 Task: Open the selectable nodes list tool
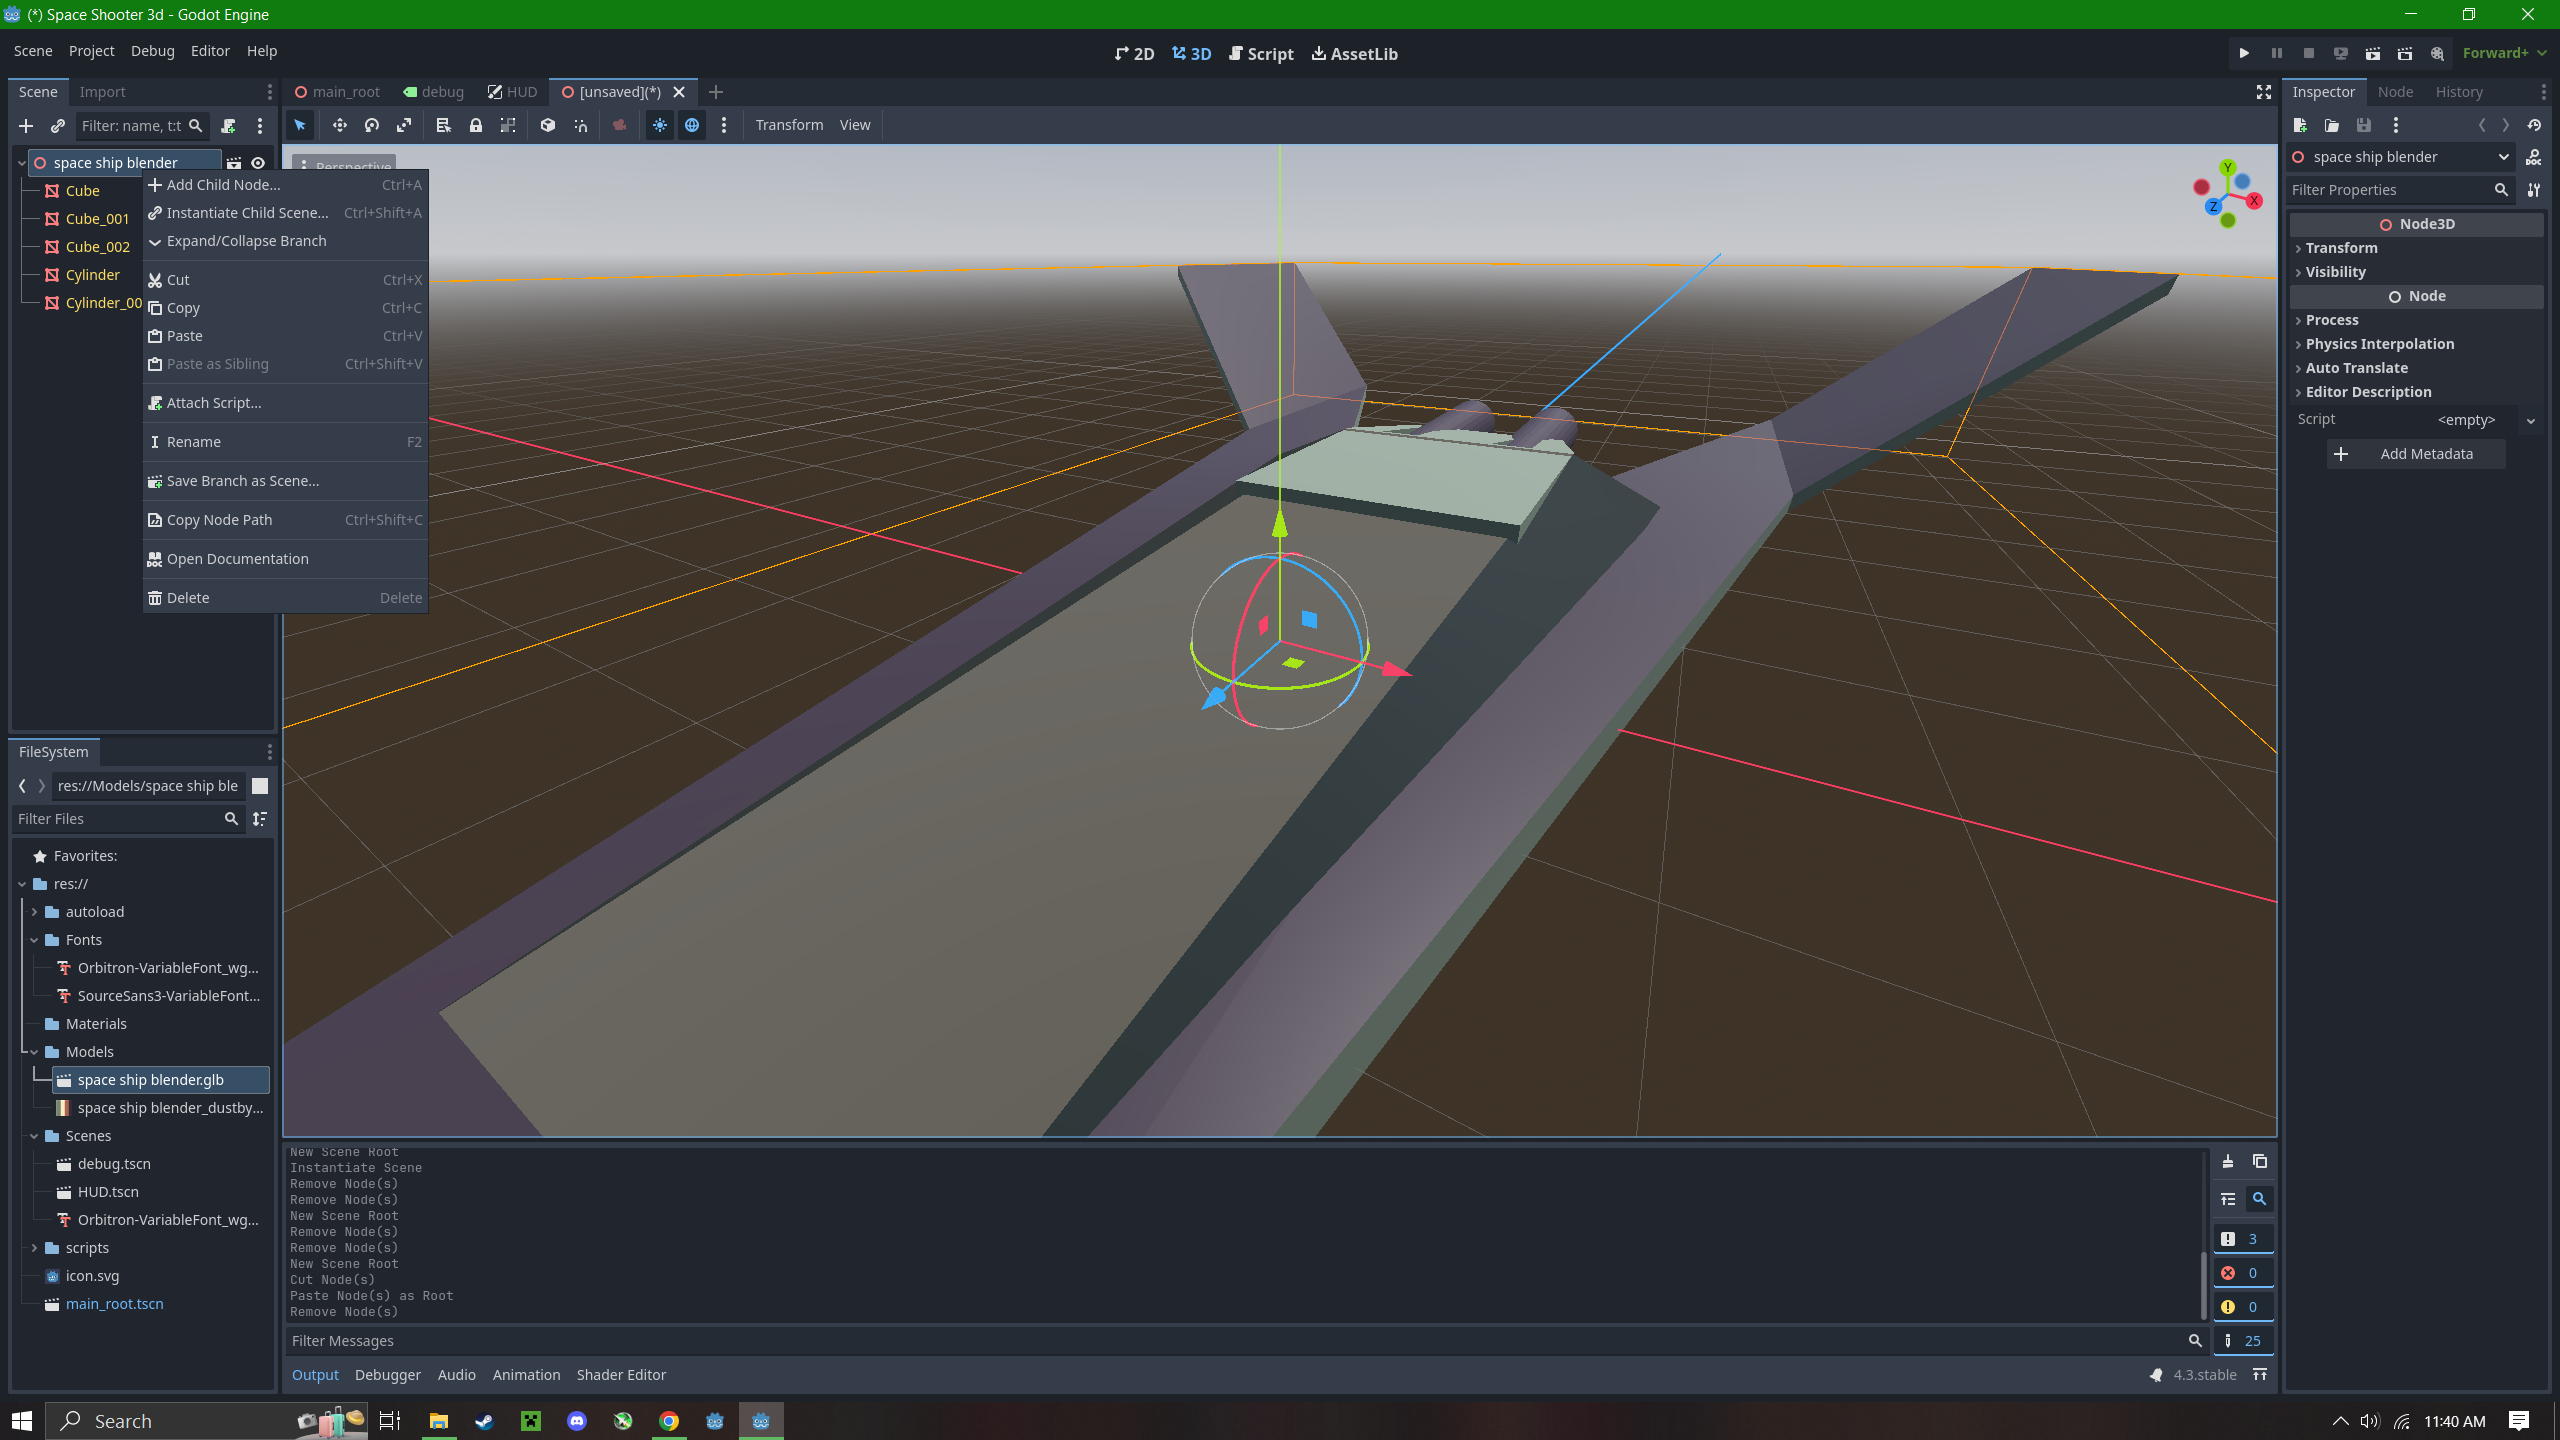pos(443,125)
